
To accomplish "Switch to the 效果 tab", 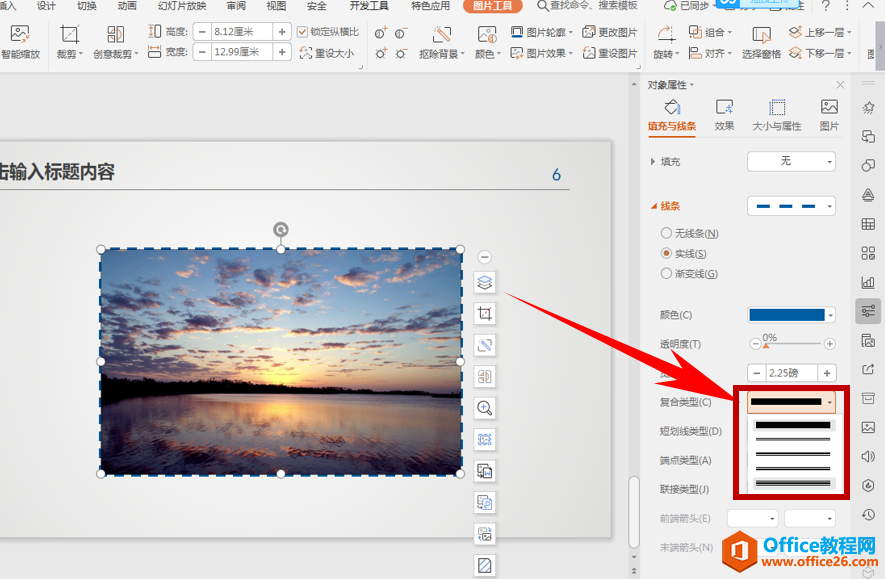I will point(724,115).
